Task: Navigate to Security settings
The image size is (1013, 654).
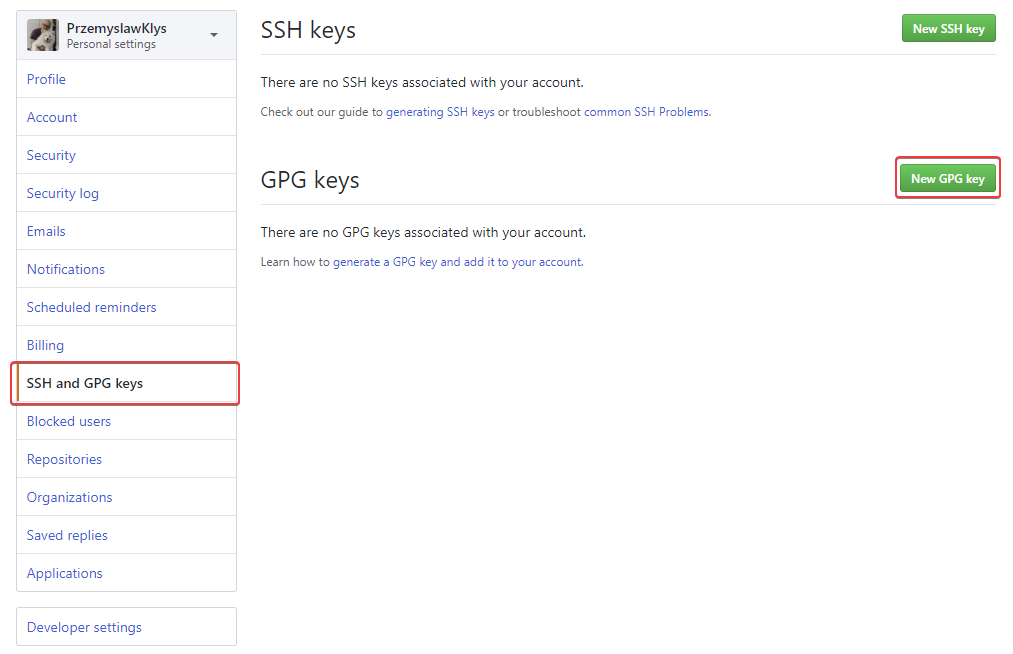Action: coord(50,154)
